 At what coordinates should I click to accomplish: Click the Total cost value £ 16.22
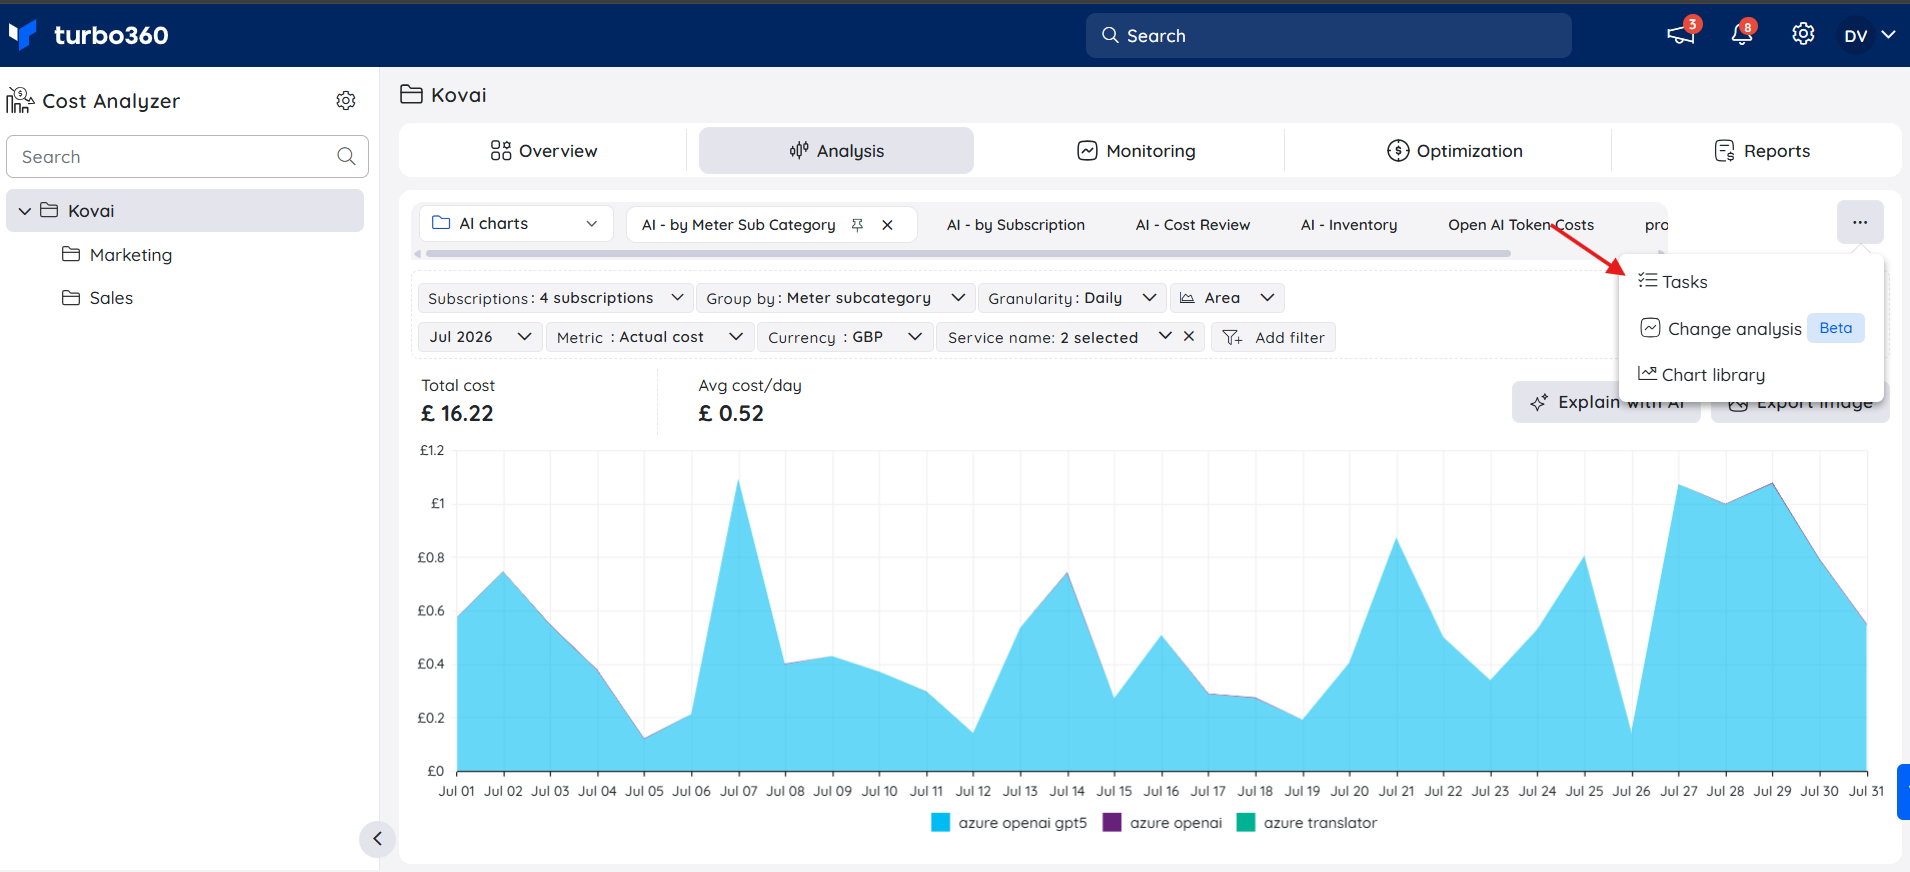pos(457,413)
